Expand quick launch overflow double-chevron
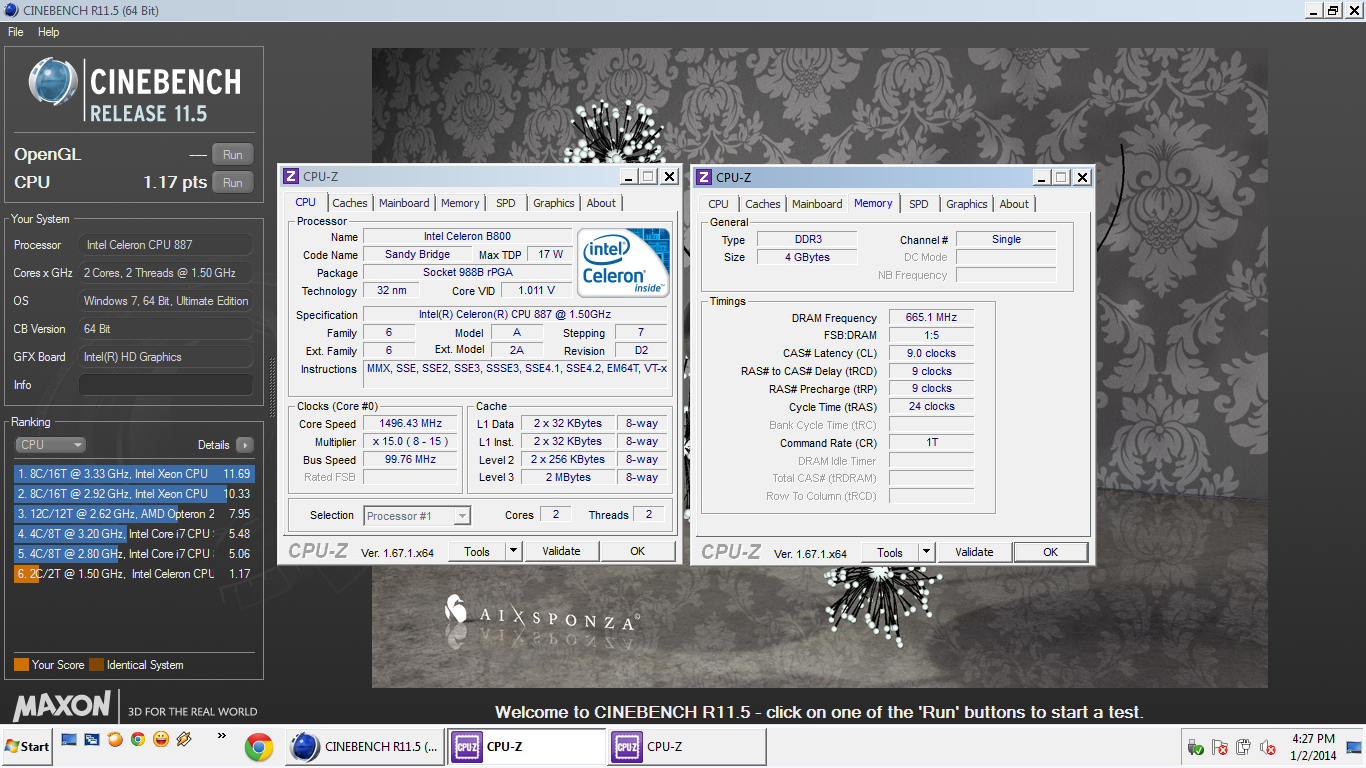Screen dimensions: 1366x768 point(221,737)
